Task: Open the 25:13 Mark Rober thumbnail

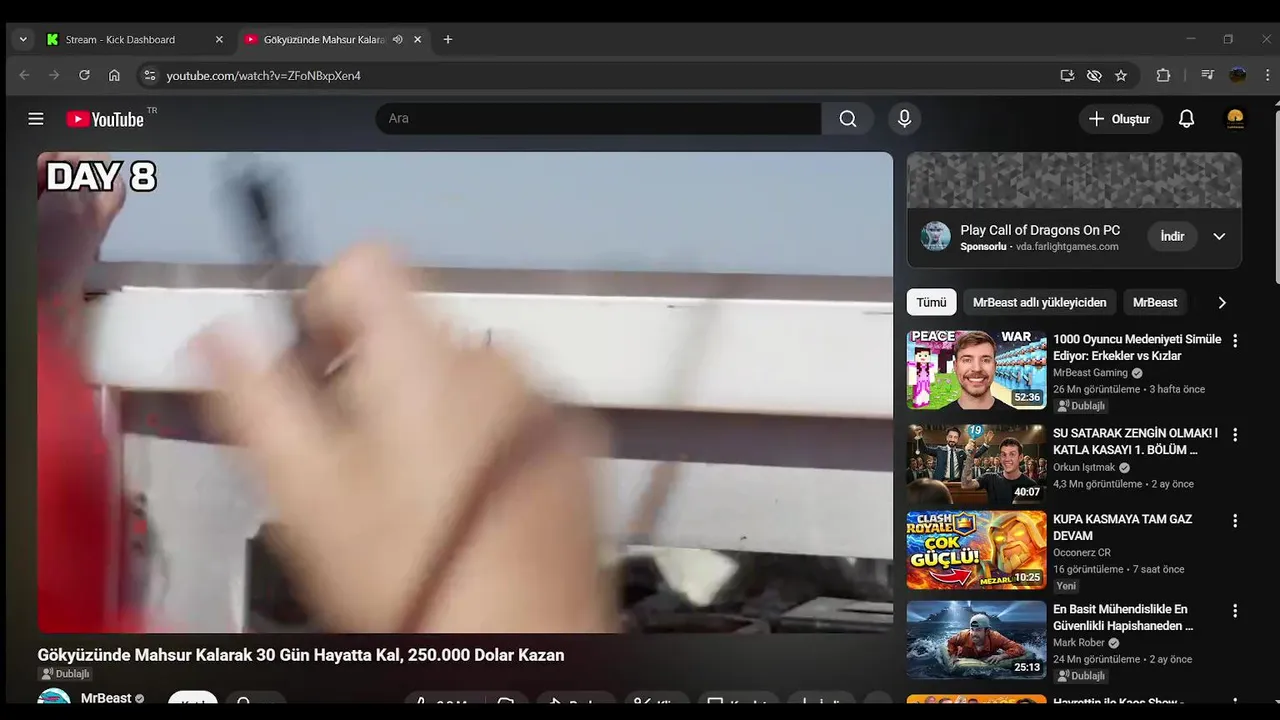Action: coord(977,640)
